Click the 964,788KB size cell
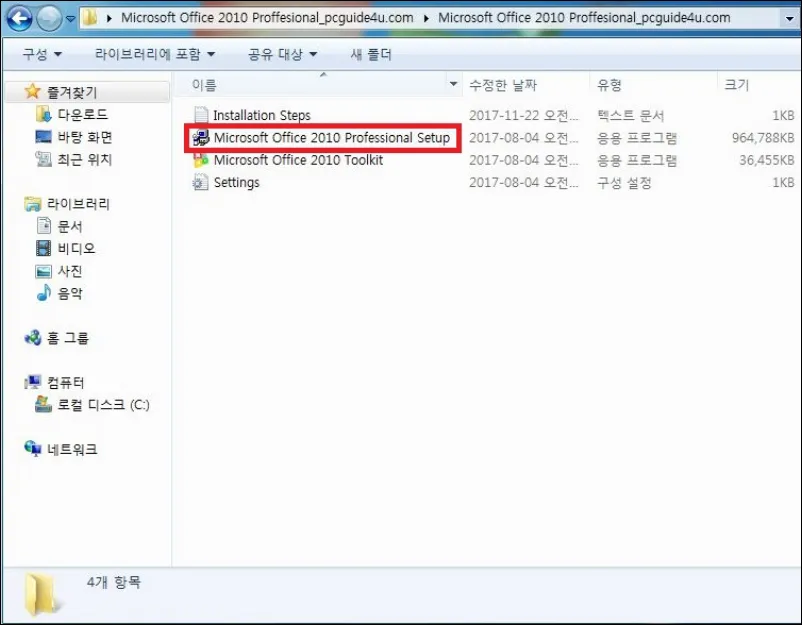This screenshot has height=625, width=802. click(x=763, y=138)
